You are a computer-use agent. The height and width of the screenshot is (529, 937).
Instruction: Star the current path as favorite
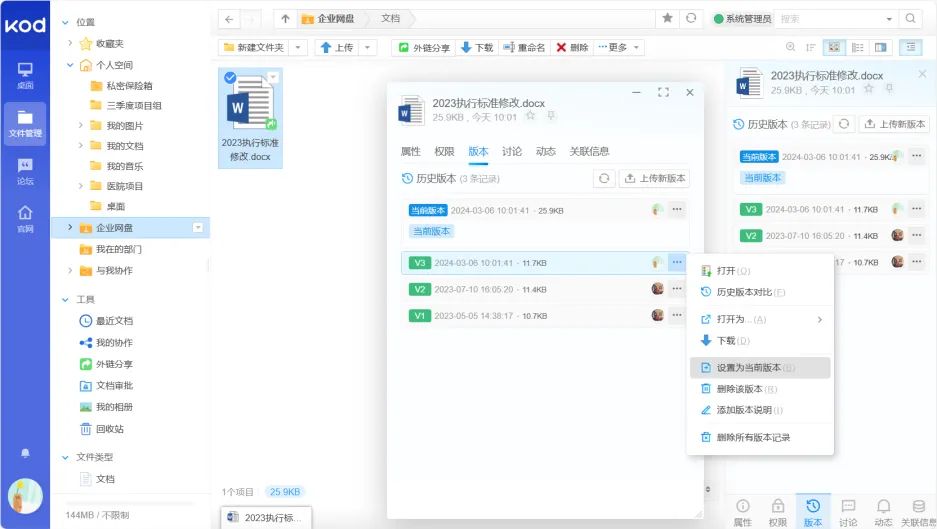pyautogui.click(x=667, y=19)
